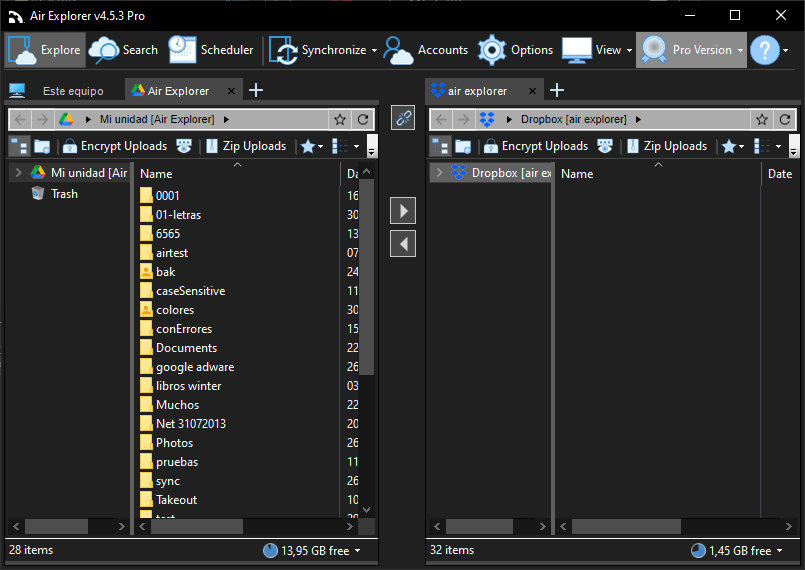The image size is (805, 570).
Task: Open the 1,45 GB free space dropdown
Action: pyautogui.click(x=737, y=551)
